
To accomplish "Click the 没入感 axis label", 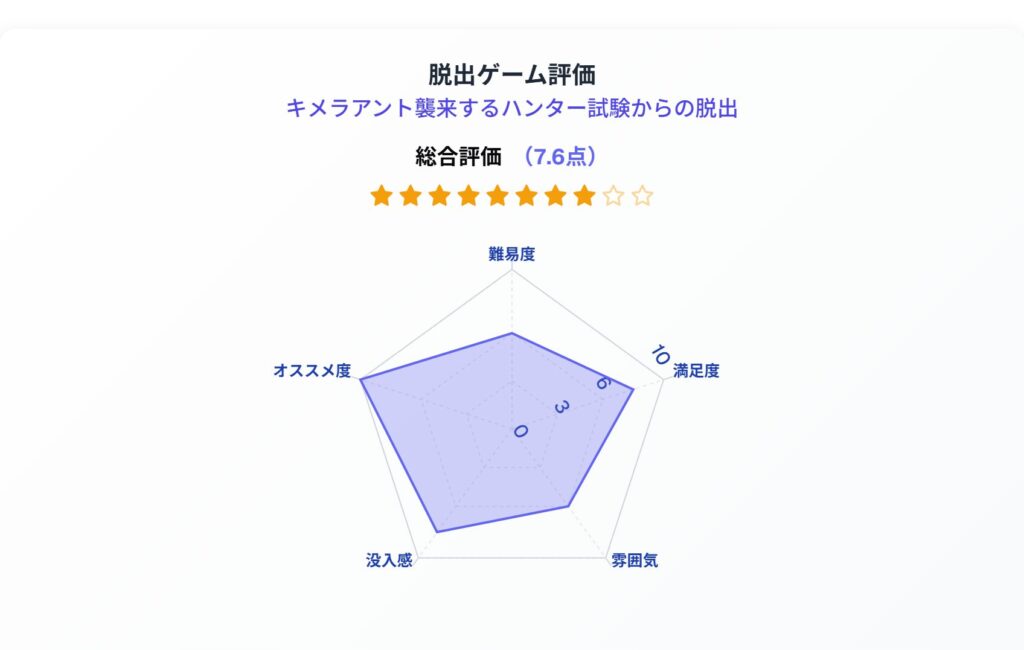I will point(389,561).
